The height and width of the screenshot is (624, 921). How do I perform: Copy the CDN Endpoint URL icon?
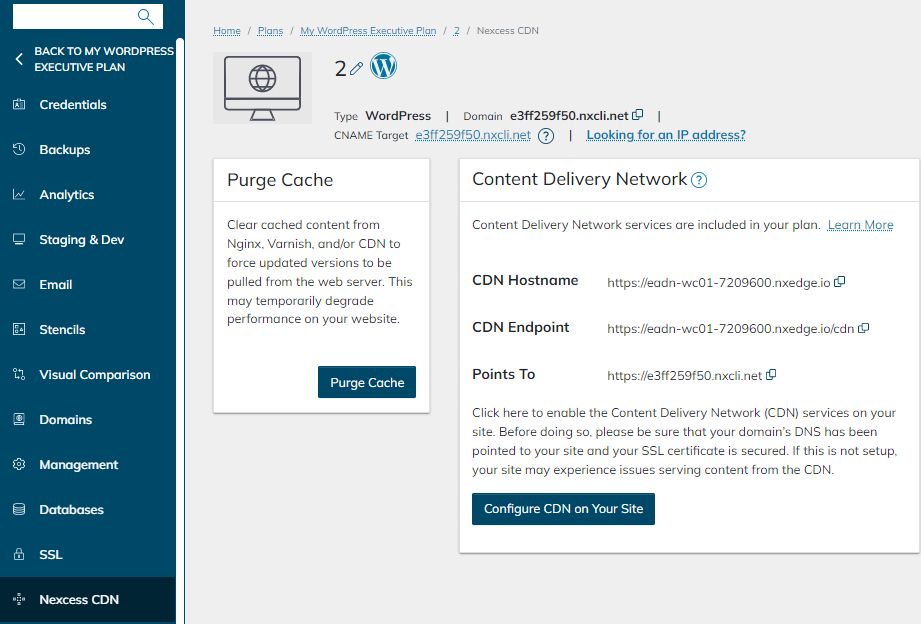click(862, 328)
